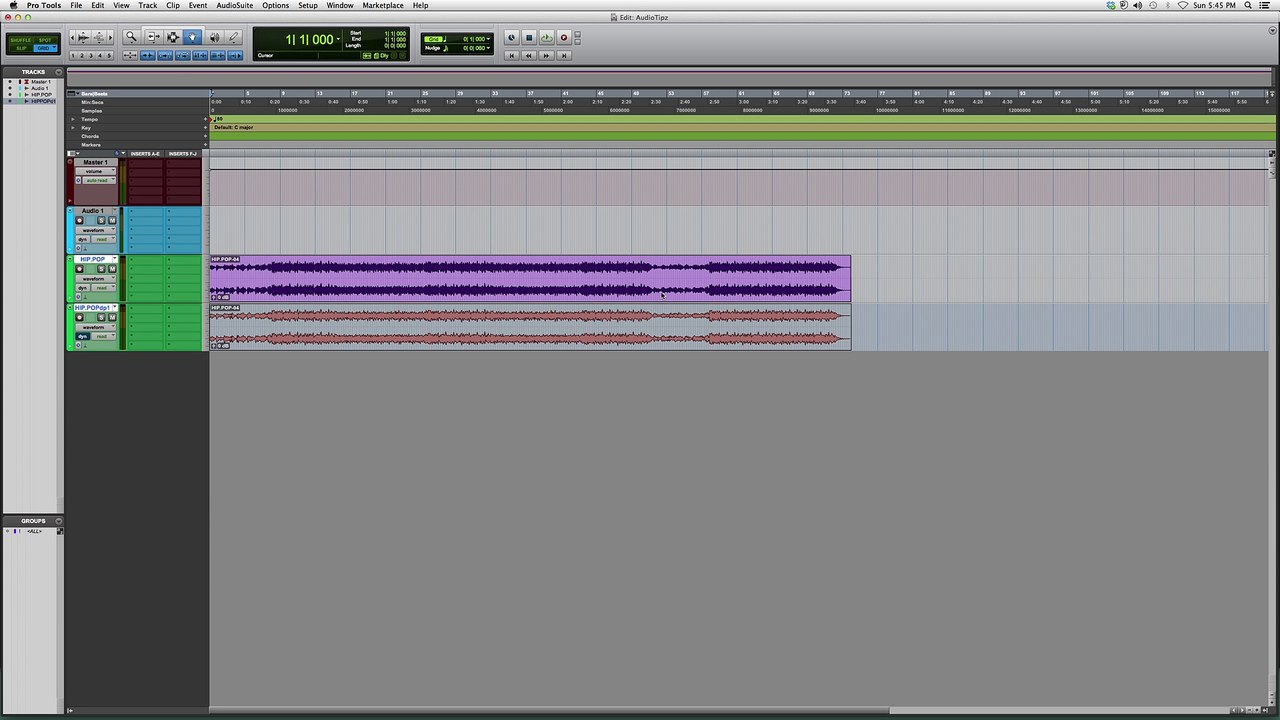Open Groups list popup menu
1280x720 pixels.
(x=59, y=521)
